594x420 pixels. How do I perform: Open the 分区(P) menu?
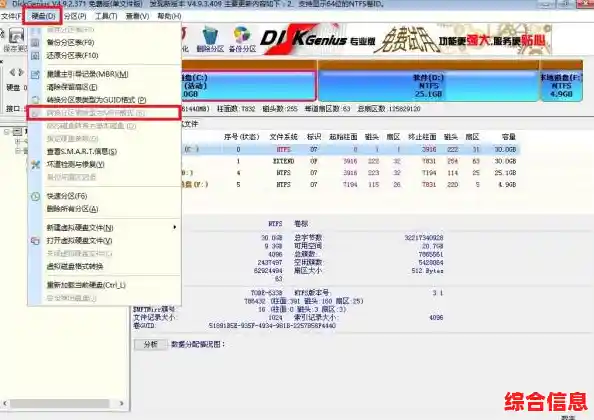pos(75,16)
